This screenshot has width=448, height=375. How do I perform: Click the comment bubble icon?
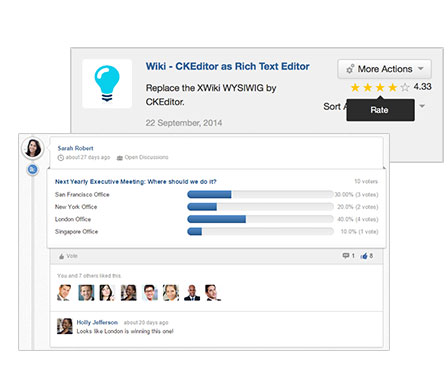coord(346,256)
